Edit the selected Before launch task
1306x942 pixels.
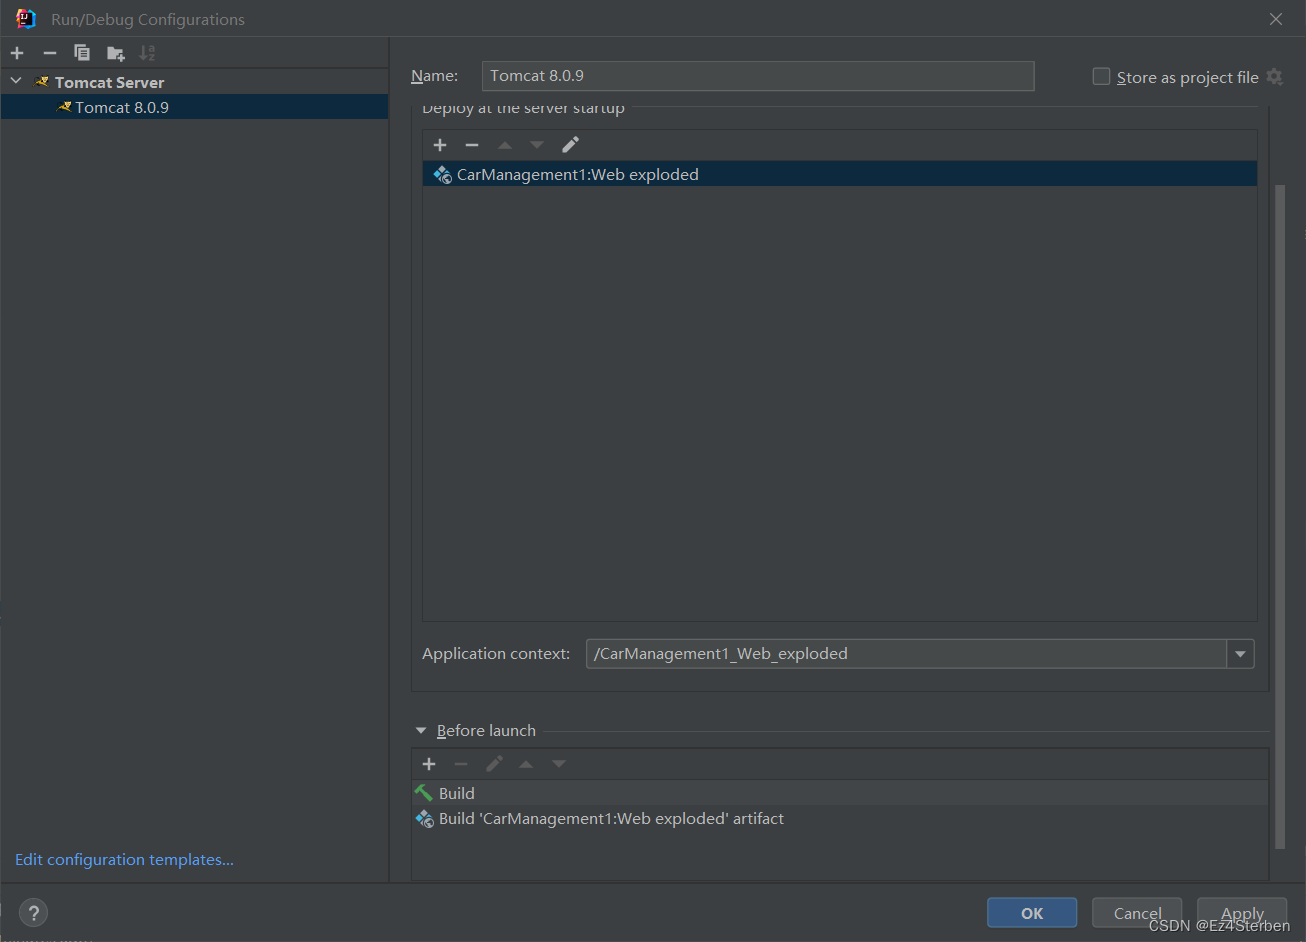[494, 764]
